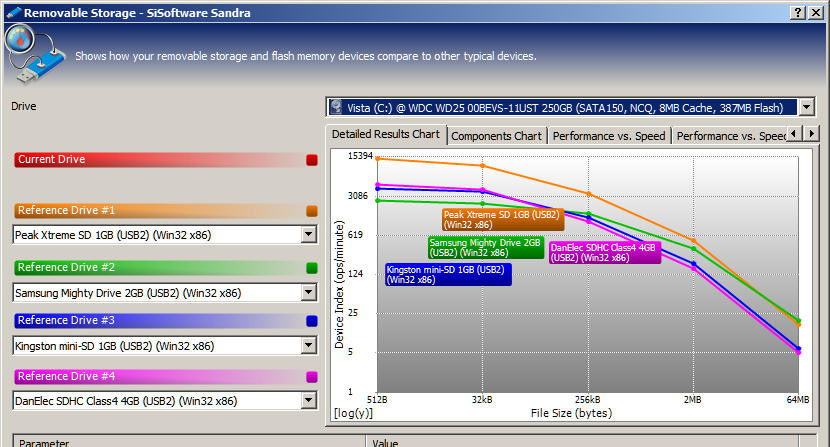Click the Sandra title bar app icon

pyautogui.click(x=13, y=13)
